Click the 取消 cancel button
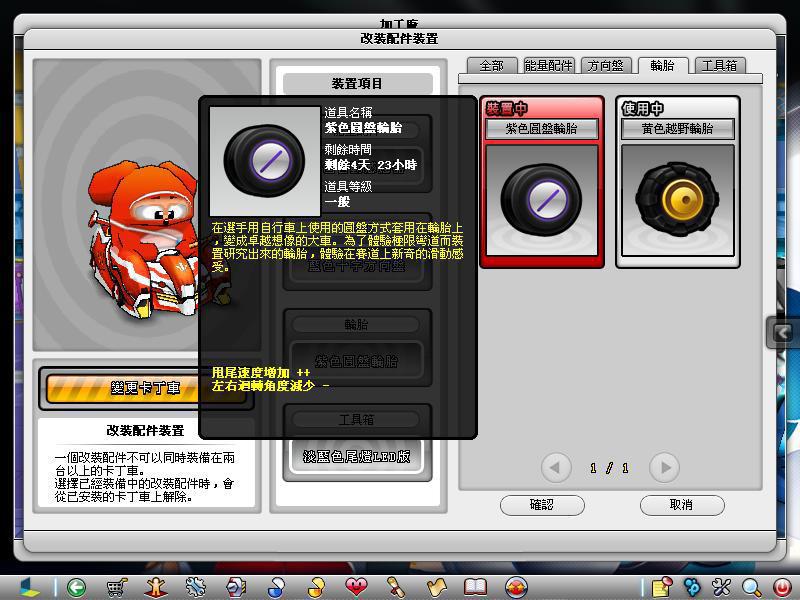800x600 pixels. click(x=682, y=505)
